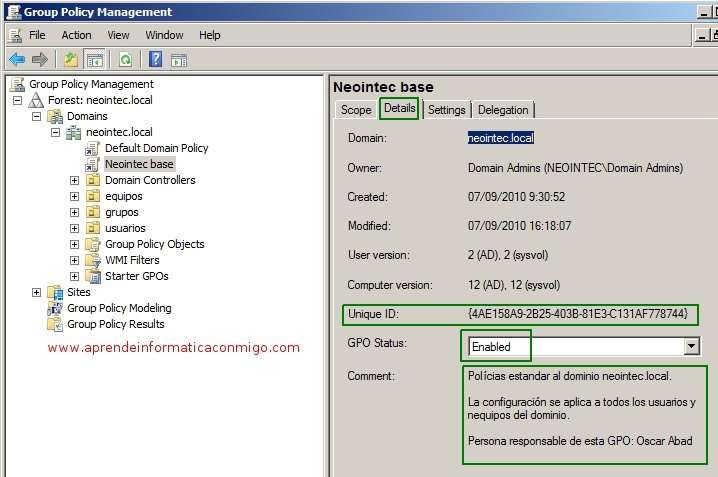Click the Group Policy Management title bar icon

coord(14,11)
